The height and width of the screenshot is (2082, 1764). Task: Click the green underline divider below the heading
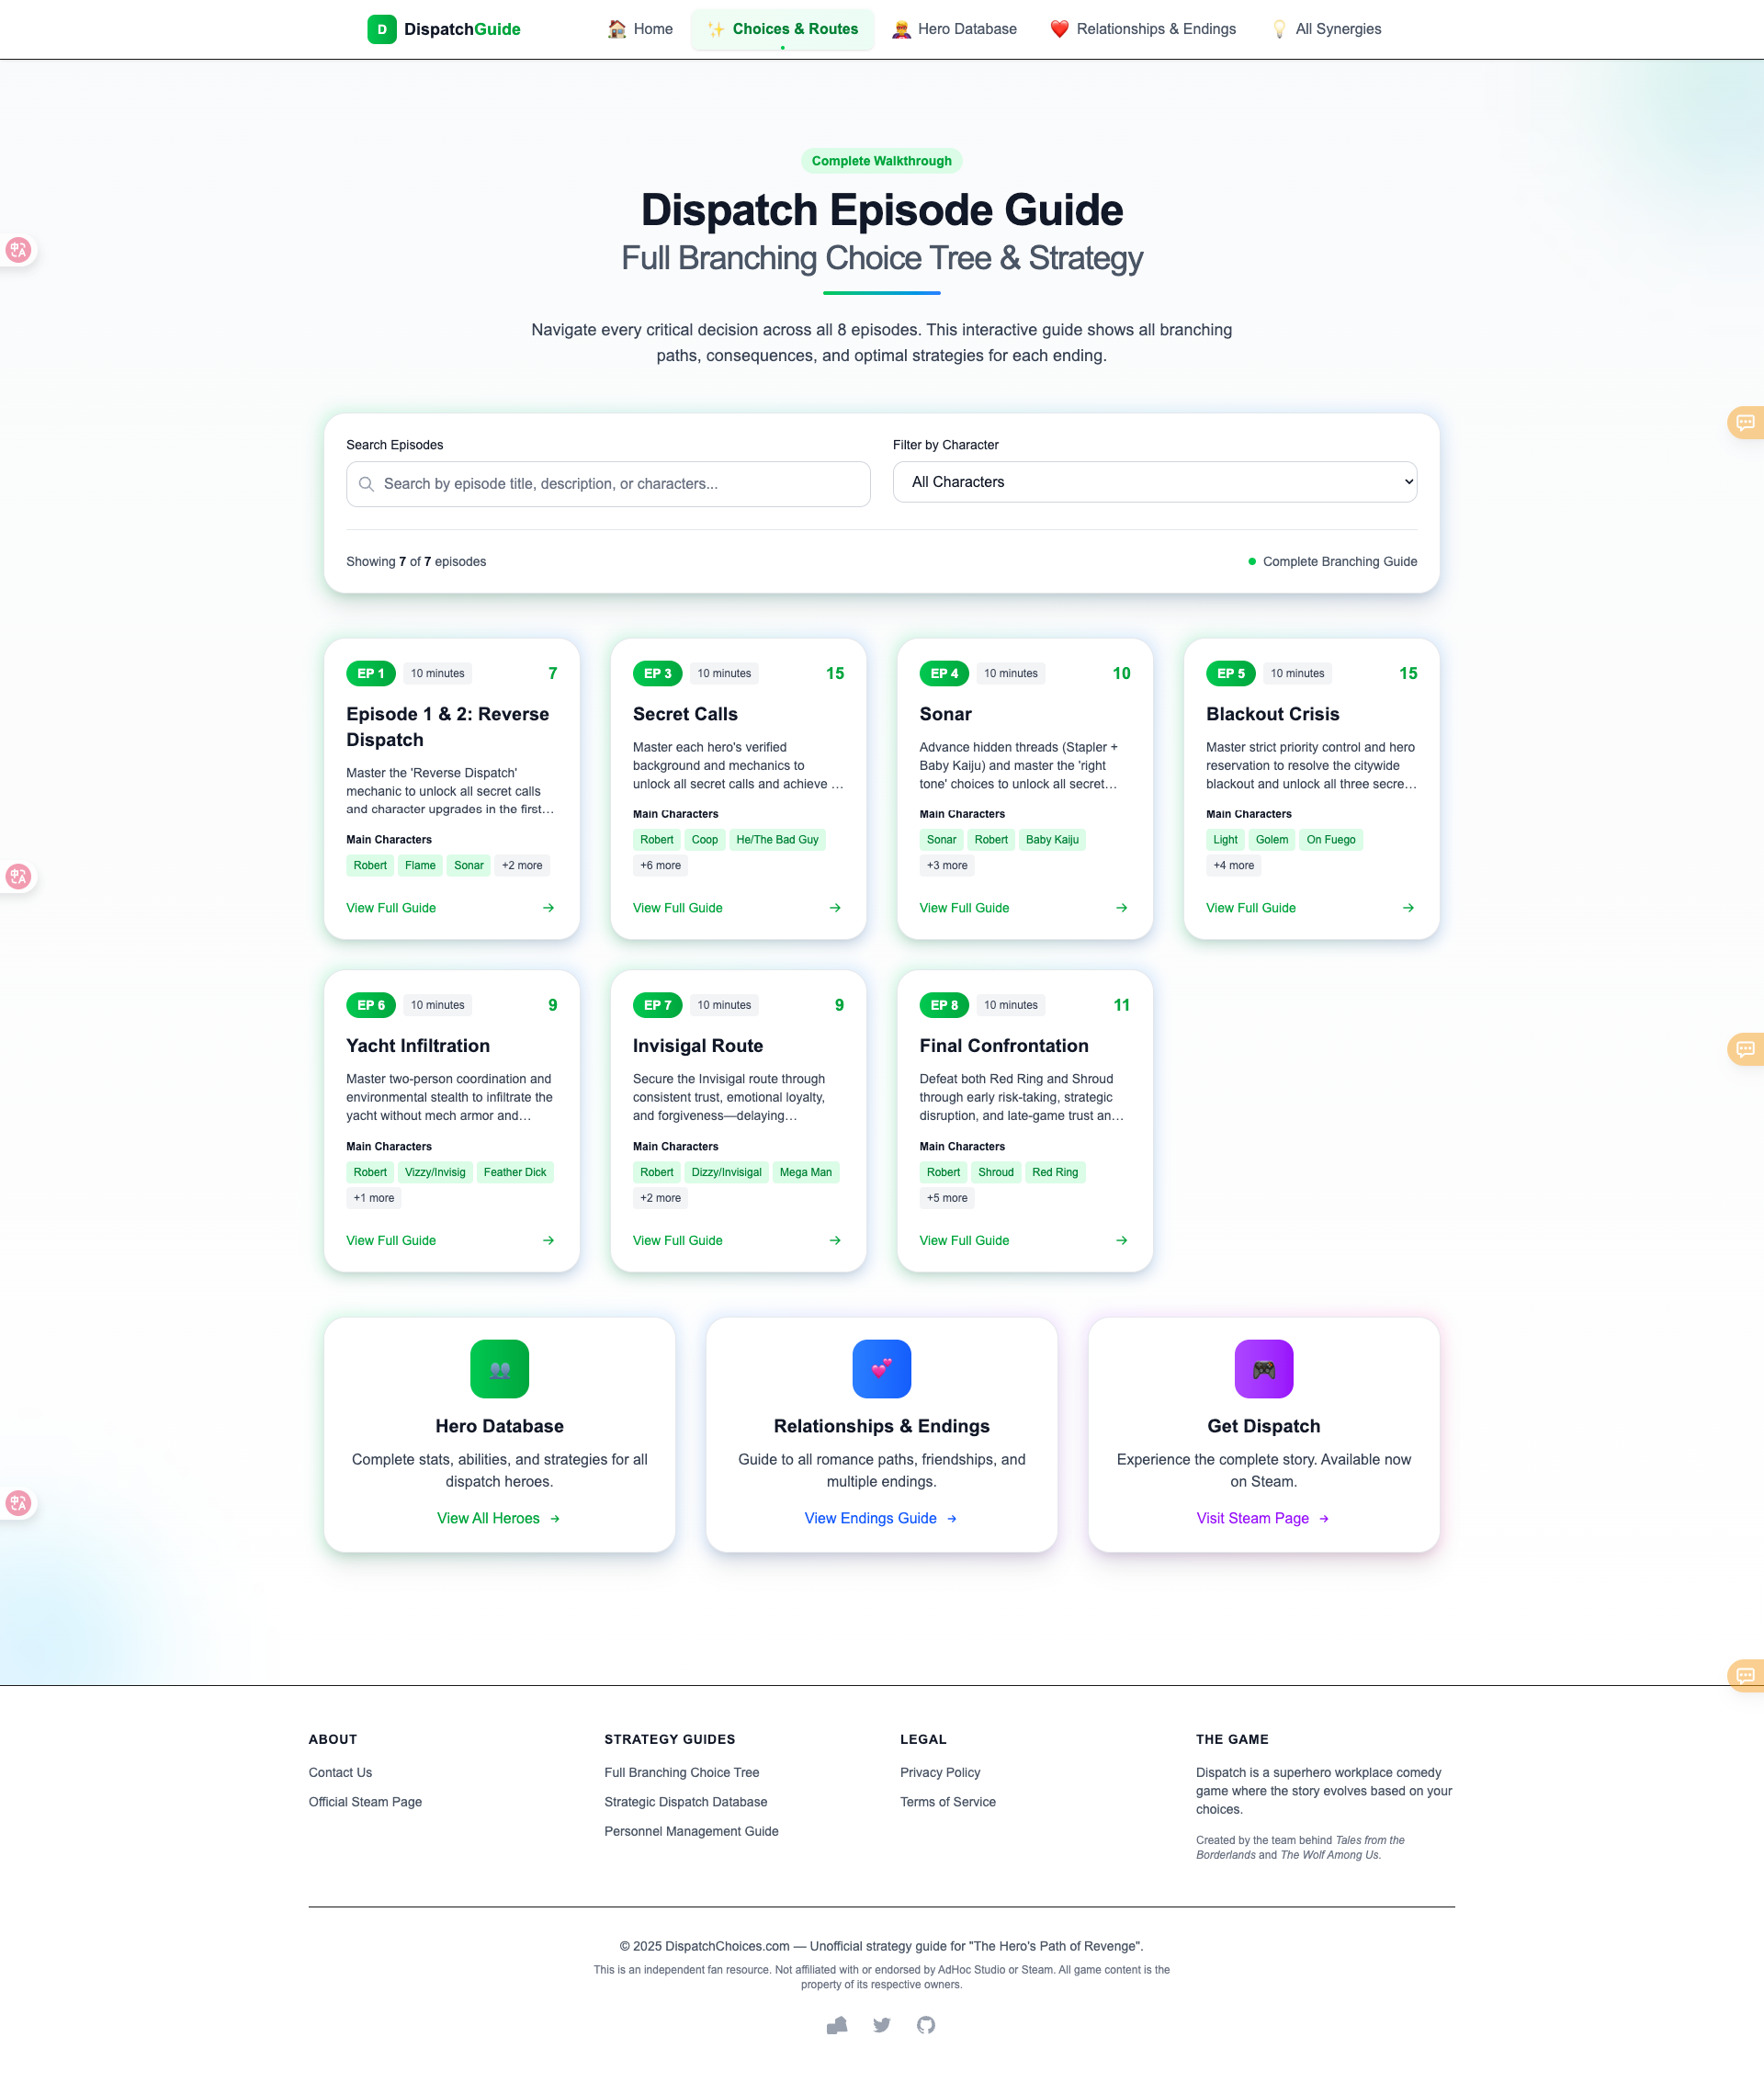(881, 293)
